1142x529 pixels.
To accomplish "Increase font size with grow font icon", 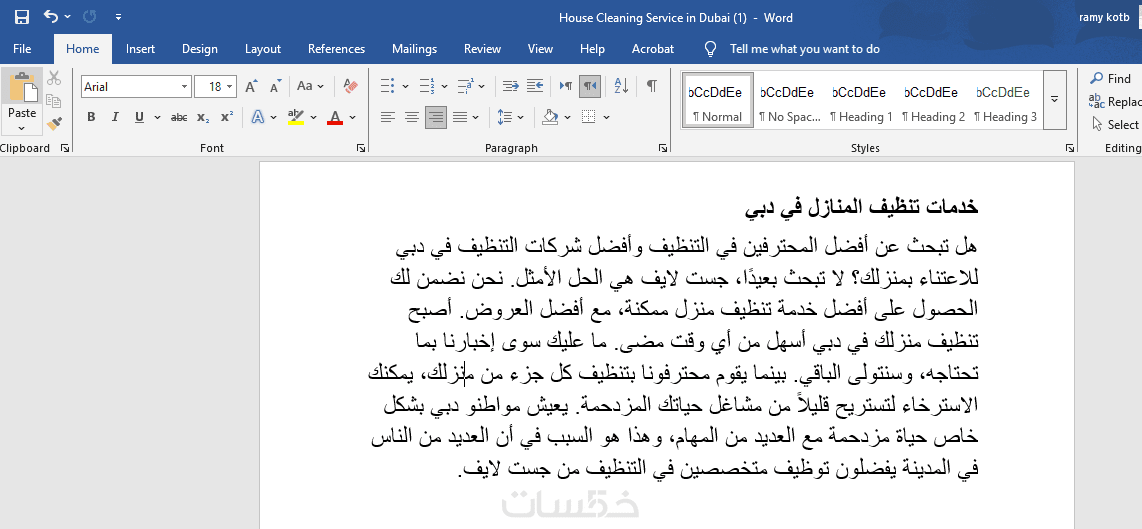I will coord(251,87).
